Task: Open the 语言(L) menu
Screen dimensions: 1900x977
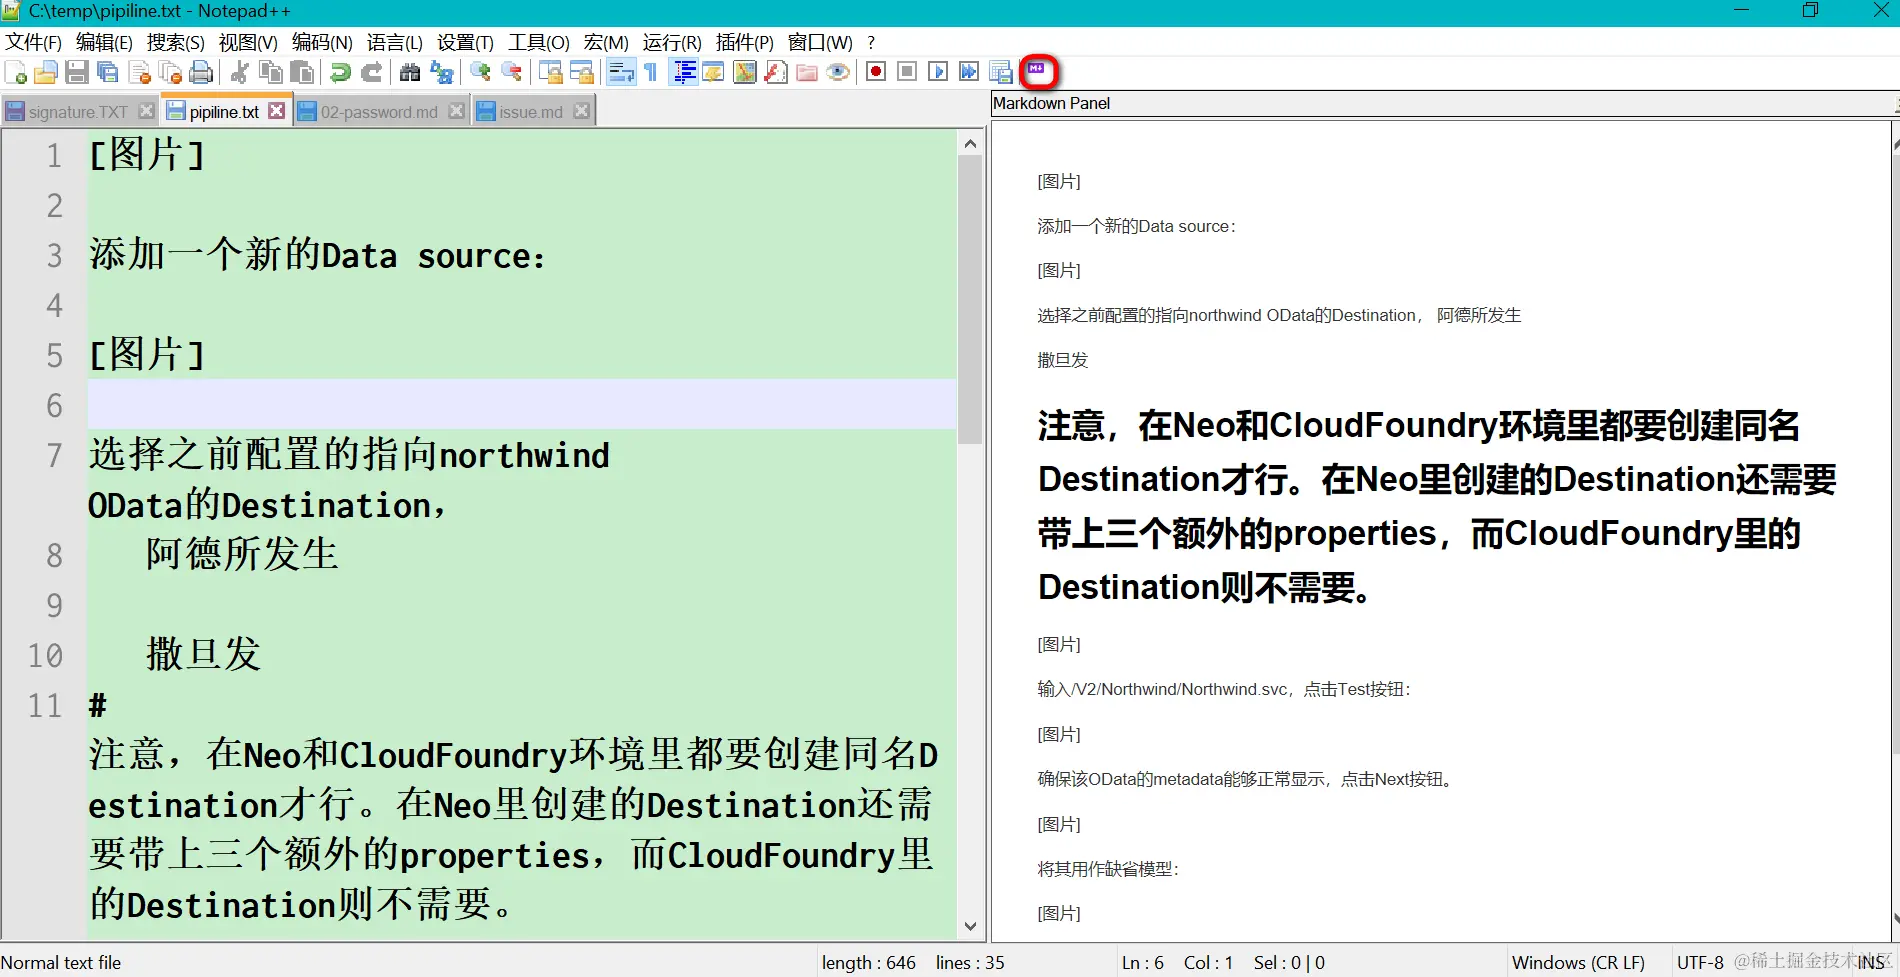Action: (395, 42)
